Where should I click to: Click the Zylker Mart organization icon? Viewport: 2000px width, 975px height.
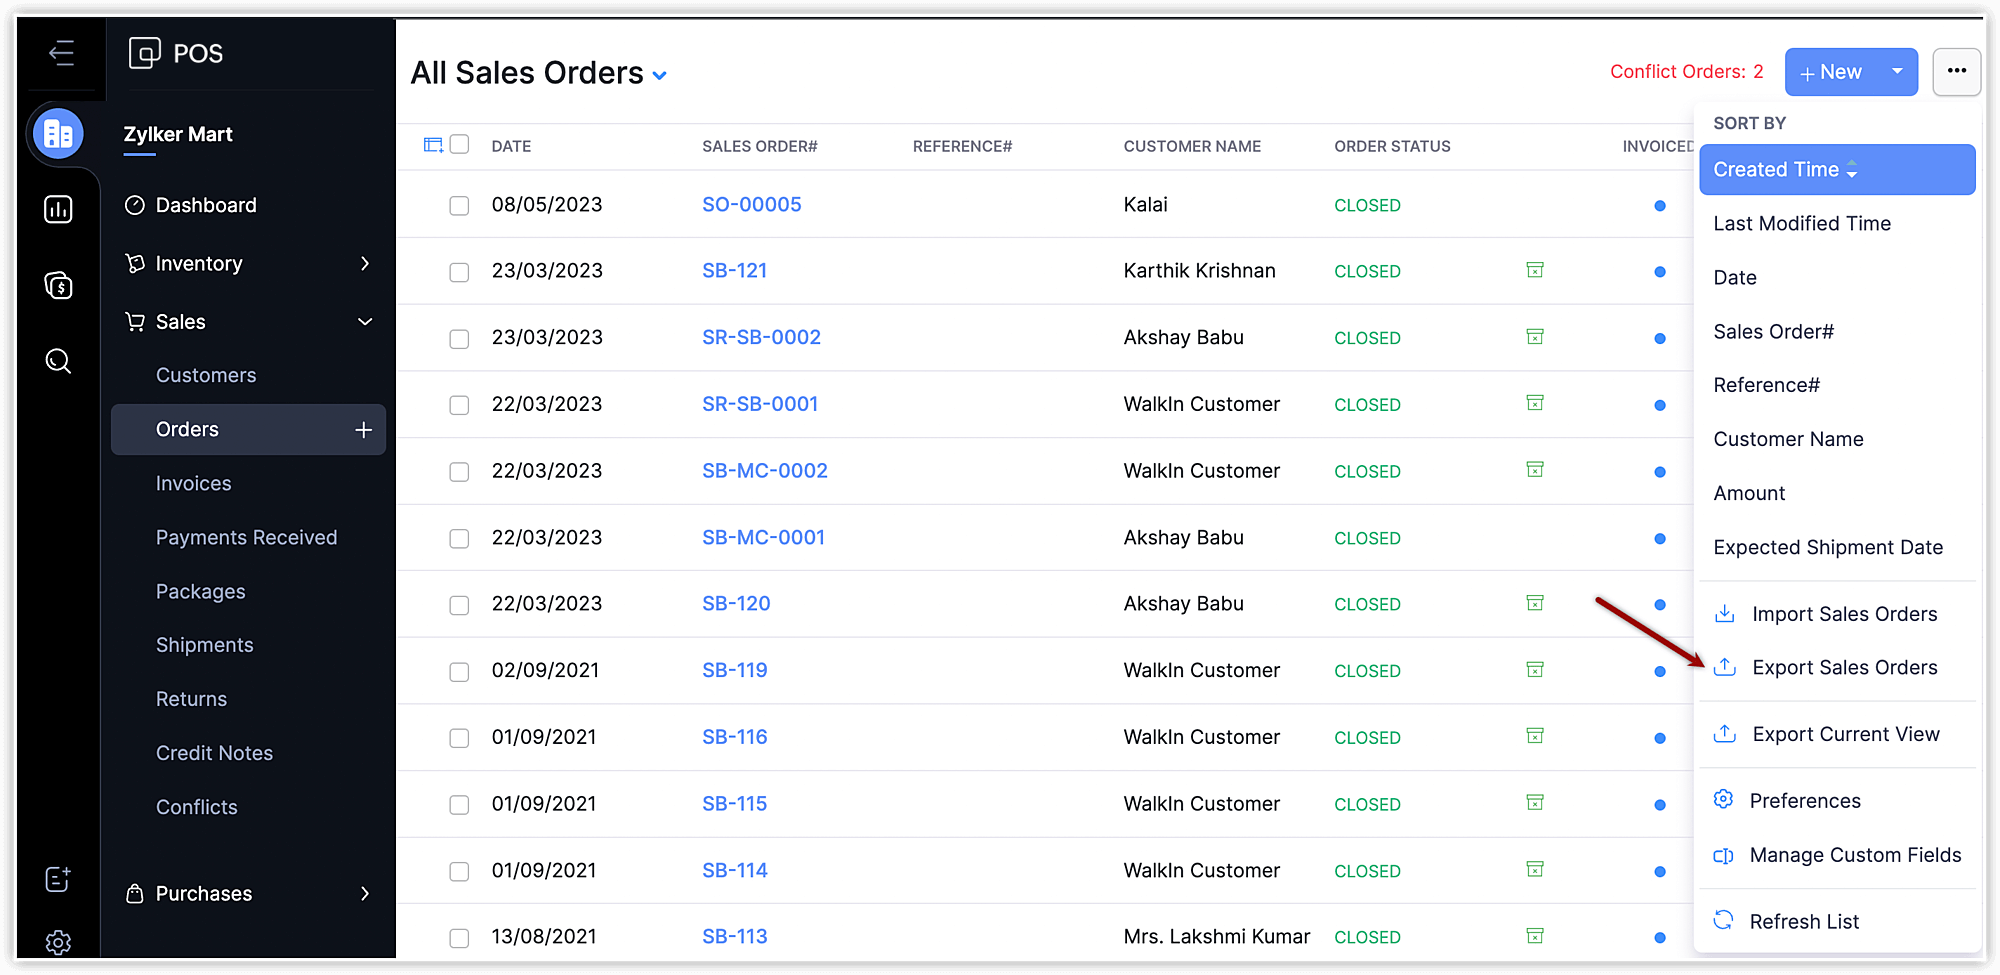point(58,134)
